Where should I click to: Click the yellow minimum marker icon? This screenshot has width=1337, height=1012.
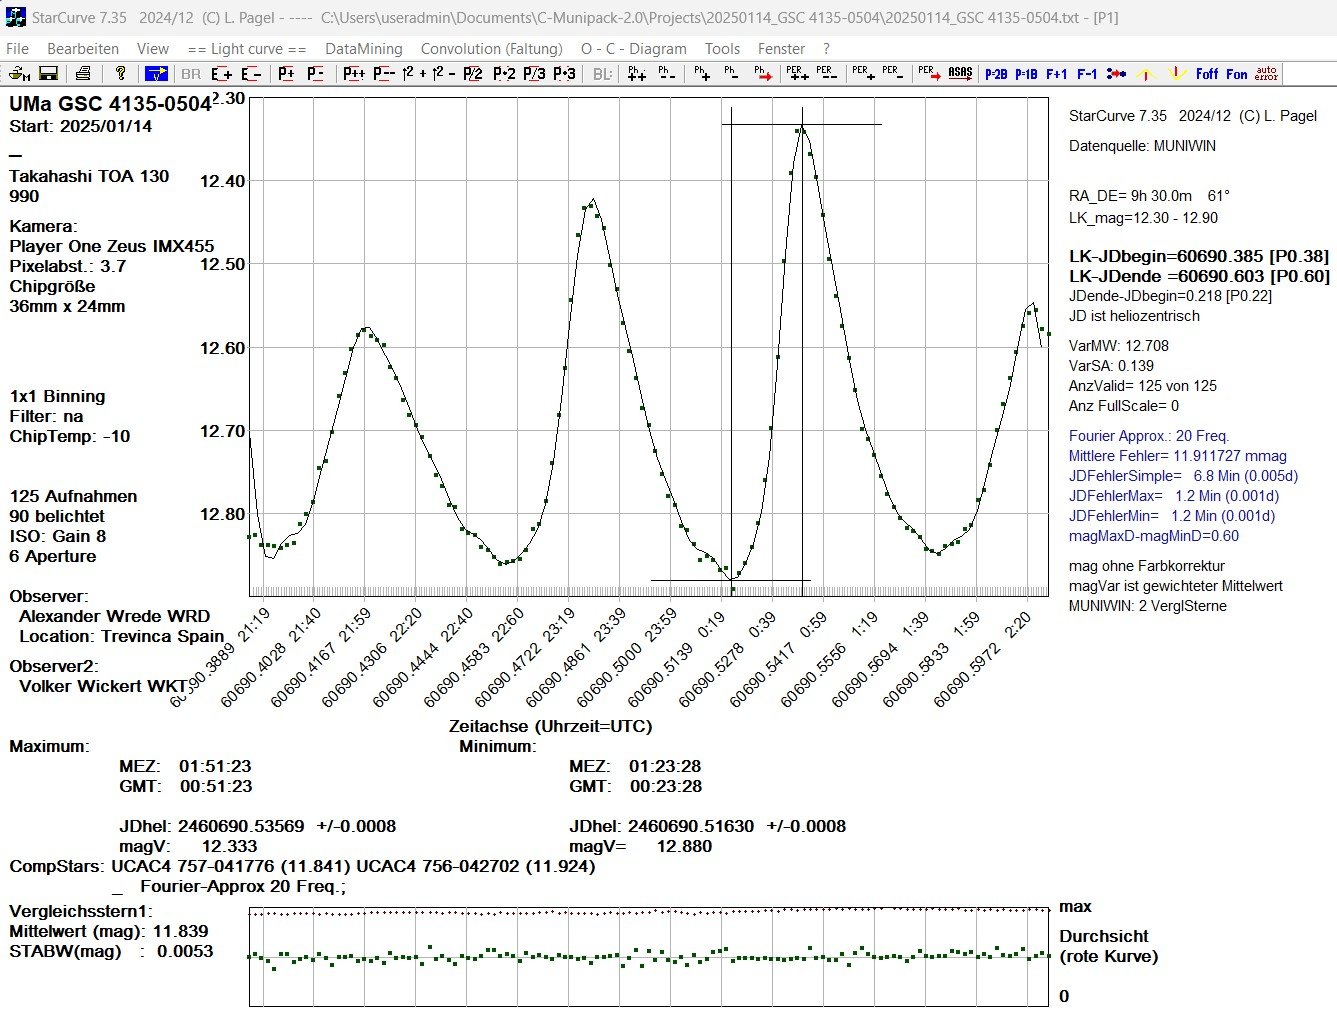1177,74
